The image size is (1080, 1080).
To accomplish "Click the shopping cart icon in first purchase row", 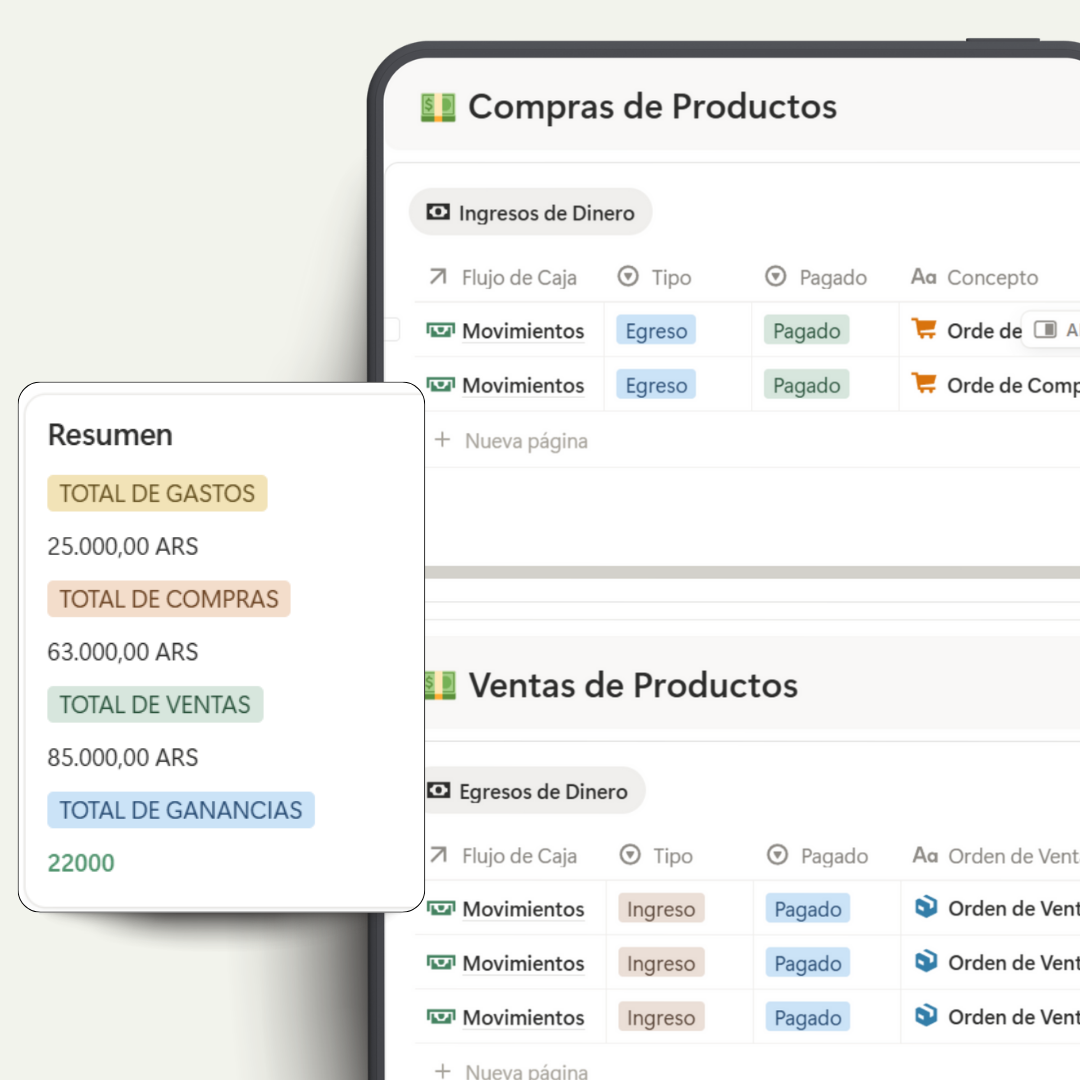I will pos(922,329).
